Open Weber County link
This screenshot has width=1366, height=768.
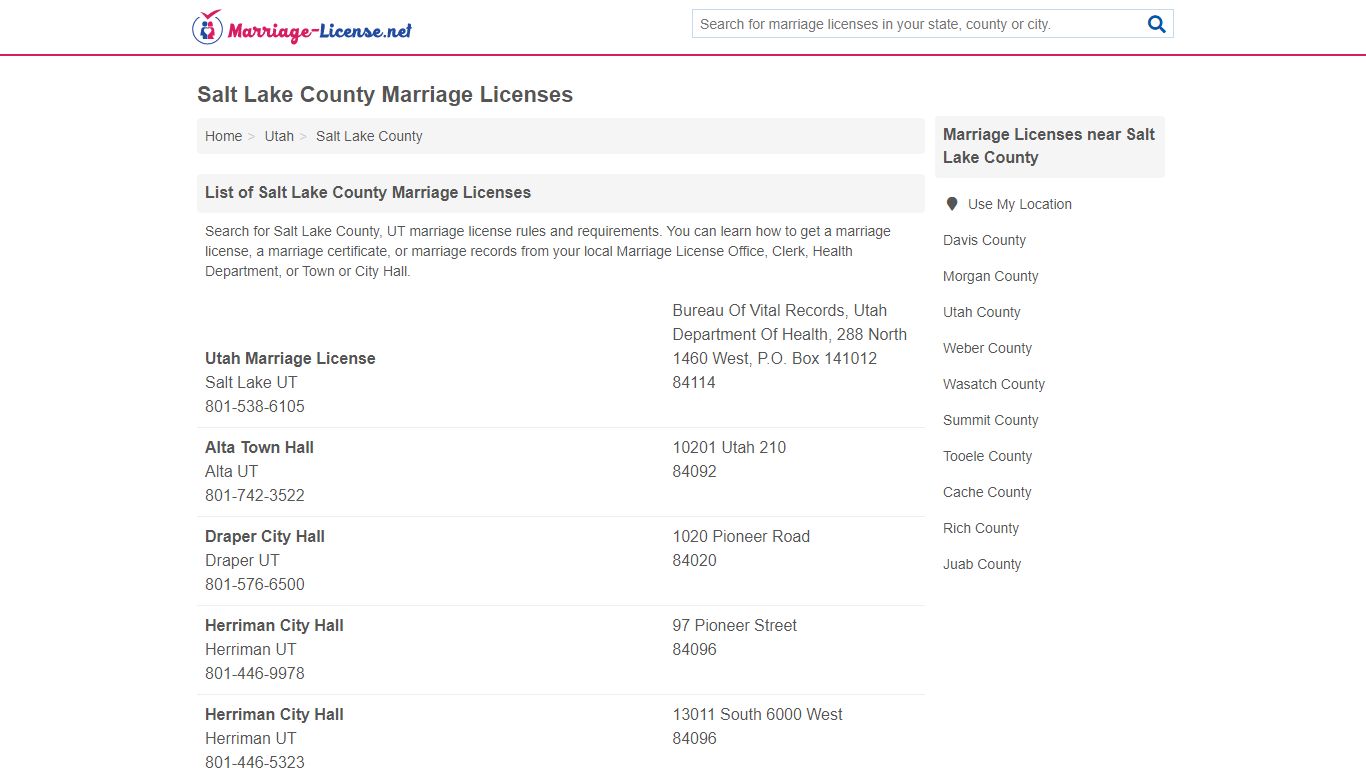(x=987, y=348)
